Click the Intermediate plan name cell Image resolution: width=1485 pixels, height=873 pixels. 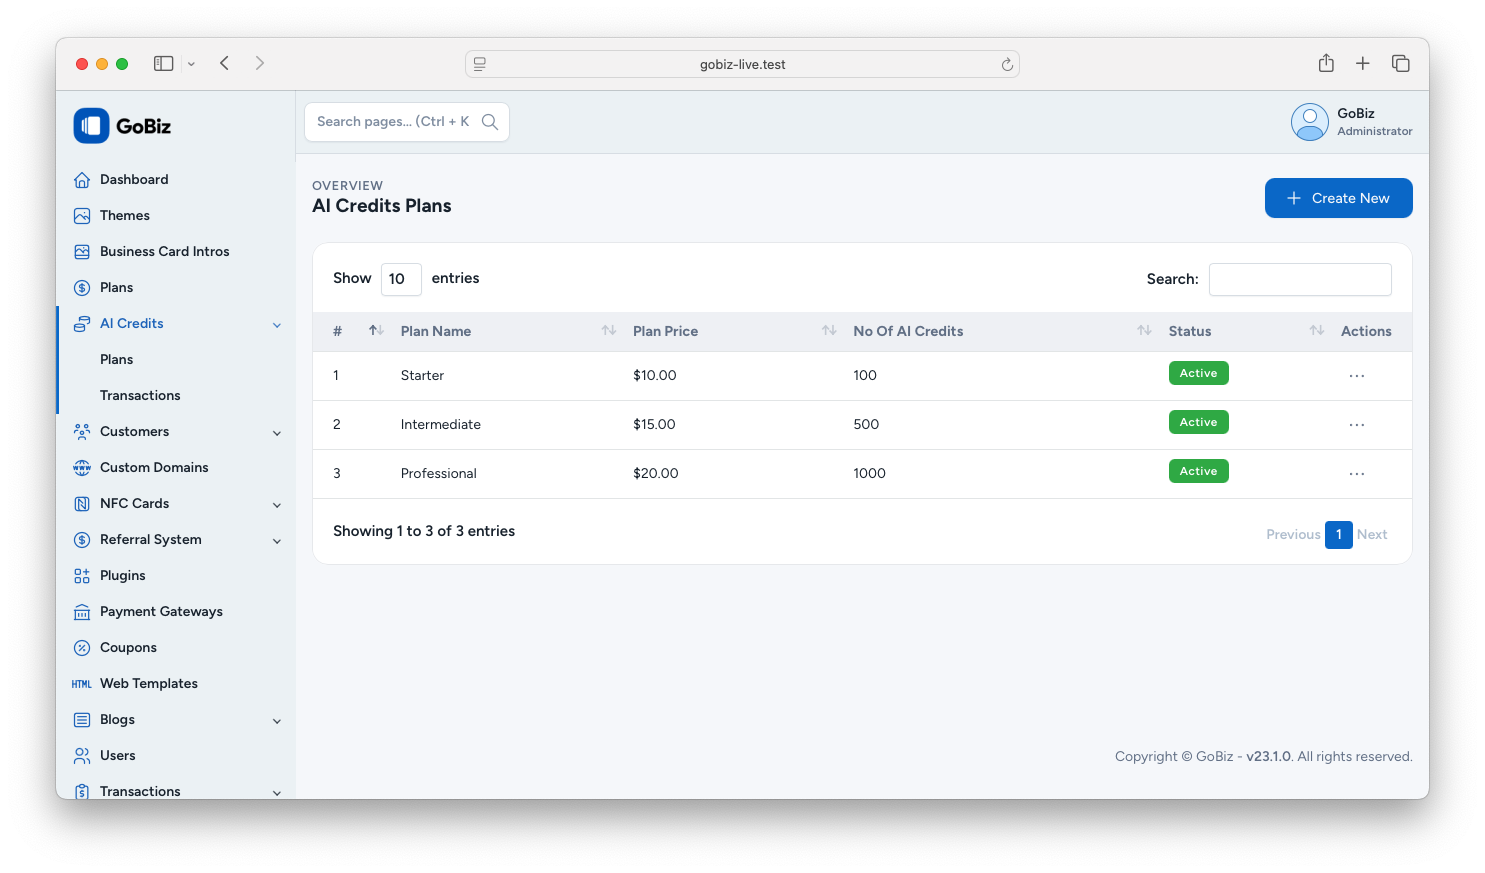tap(441, 425)
